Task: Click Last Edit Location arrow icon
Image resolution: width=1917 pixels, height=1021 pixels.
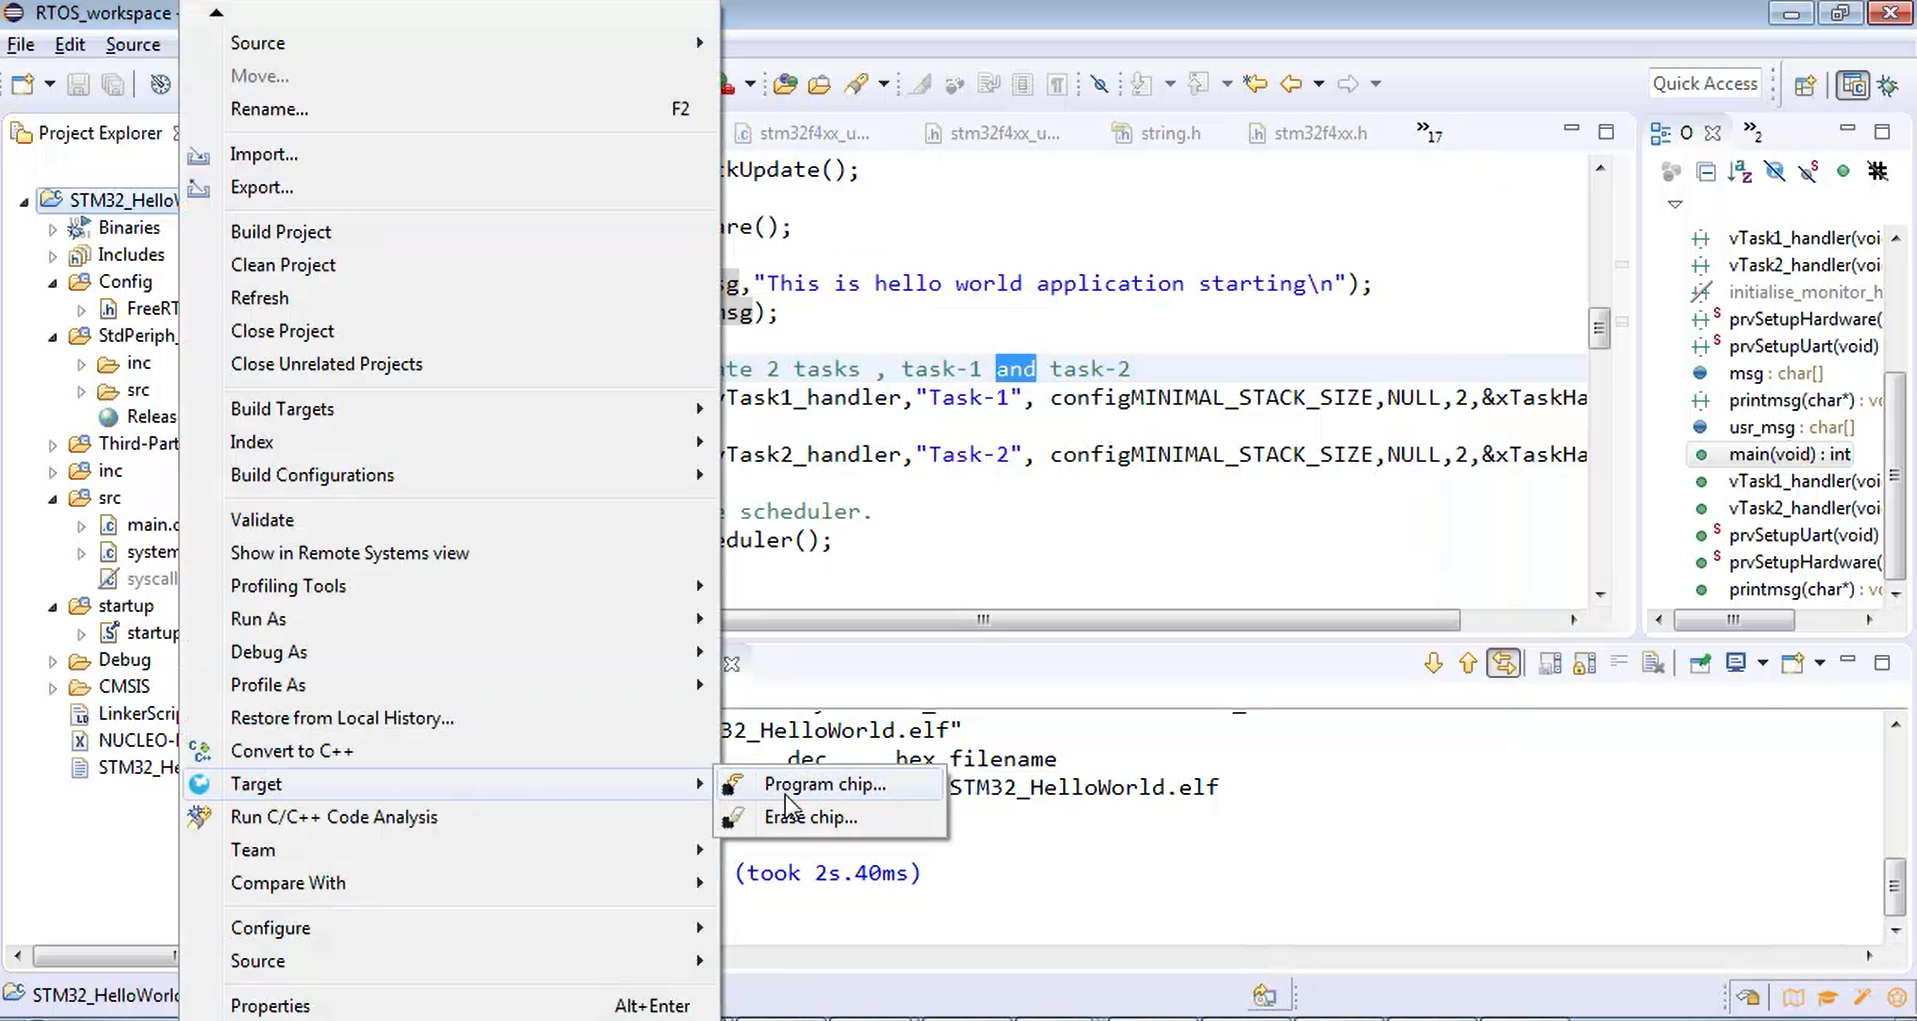Action: click(1255, 84)
